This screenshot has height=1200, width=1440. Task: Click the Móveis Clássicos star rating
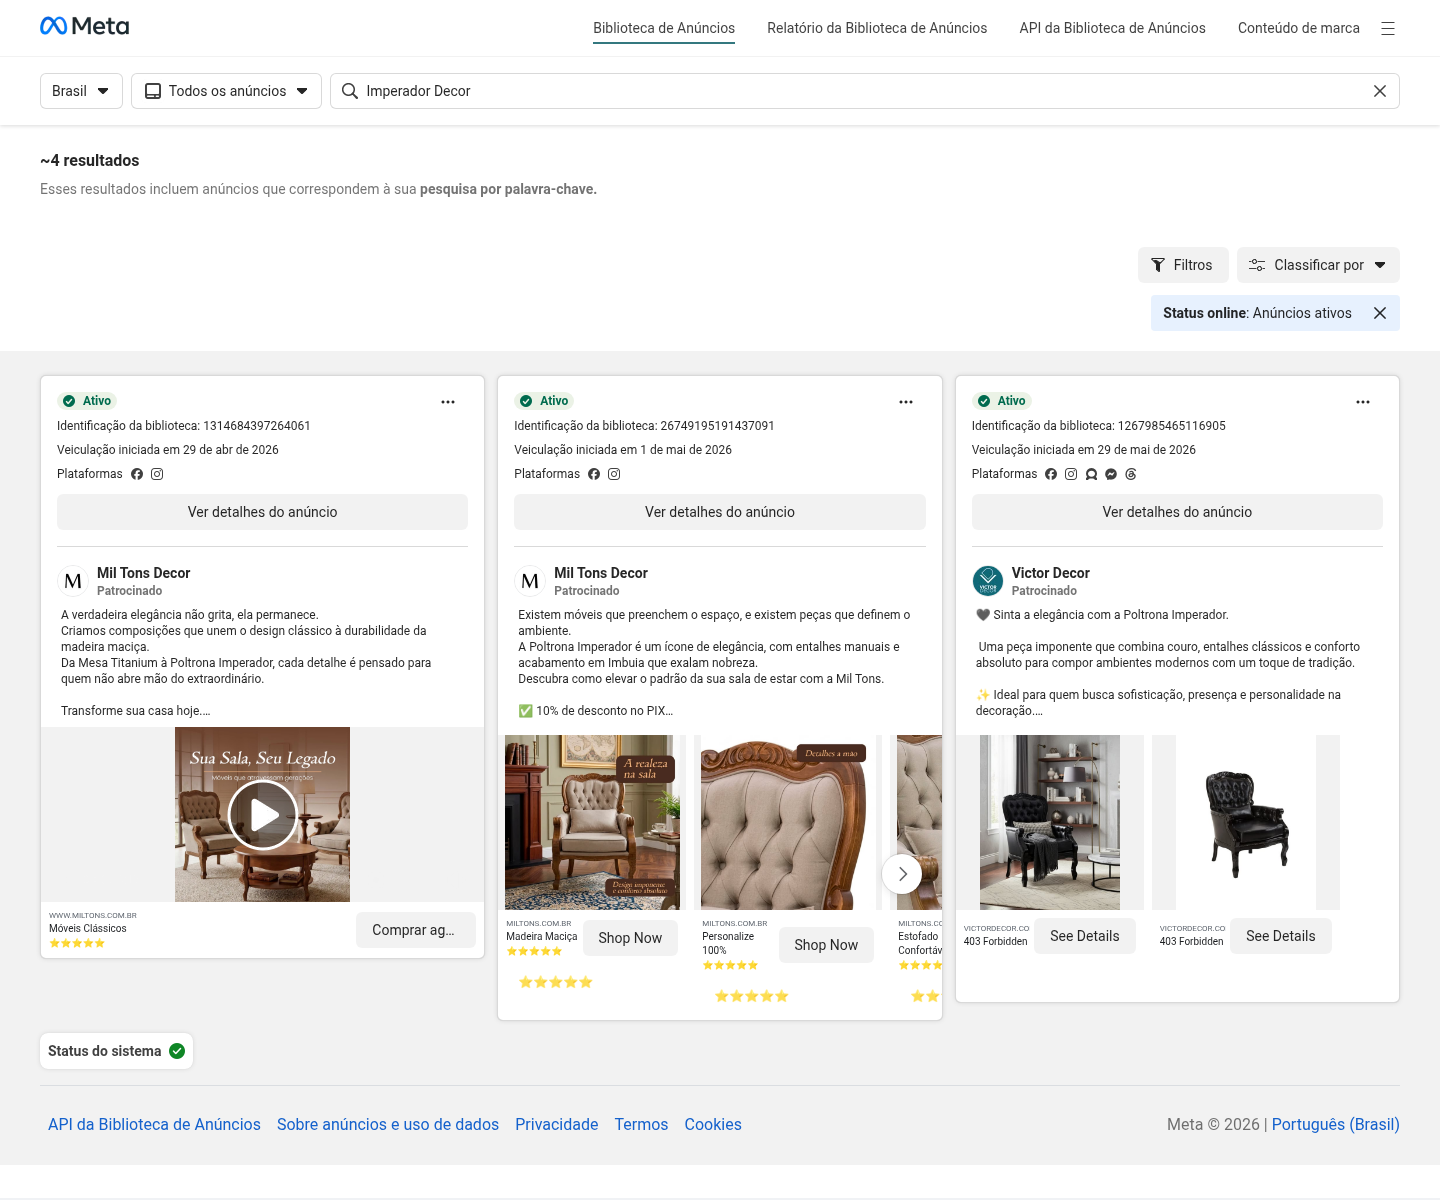77,943
